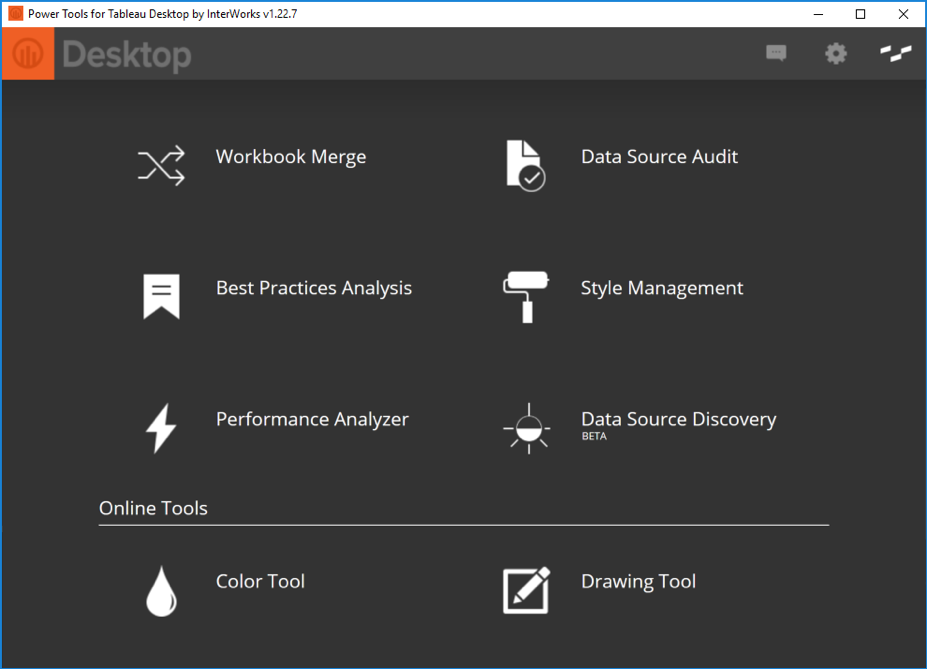927x669 pixels.
Task: Click the Style Management label
Action: (x=662, y=288)
